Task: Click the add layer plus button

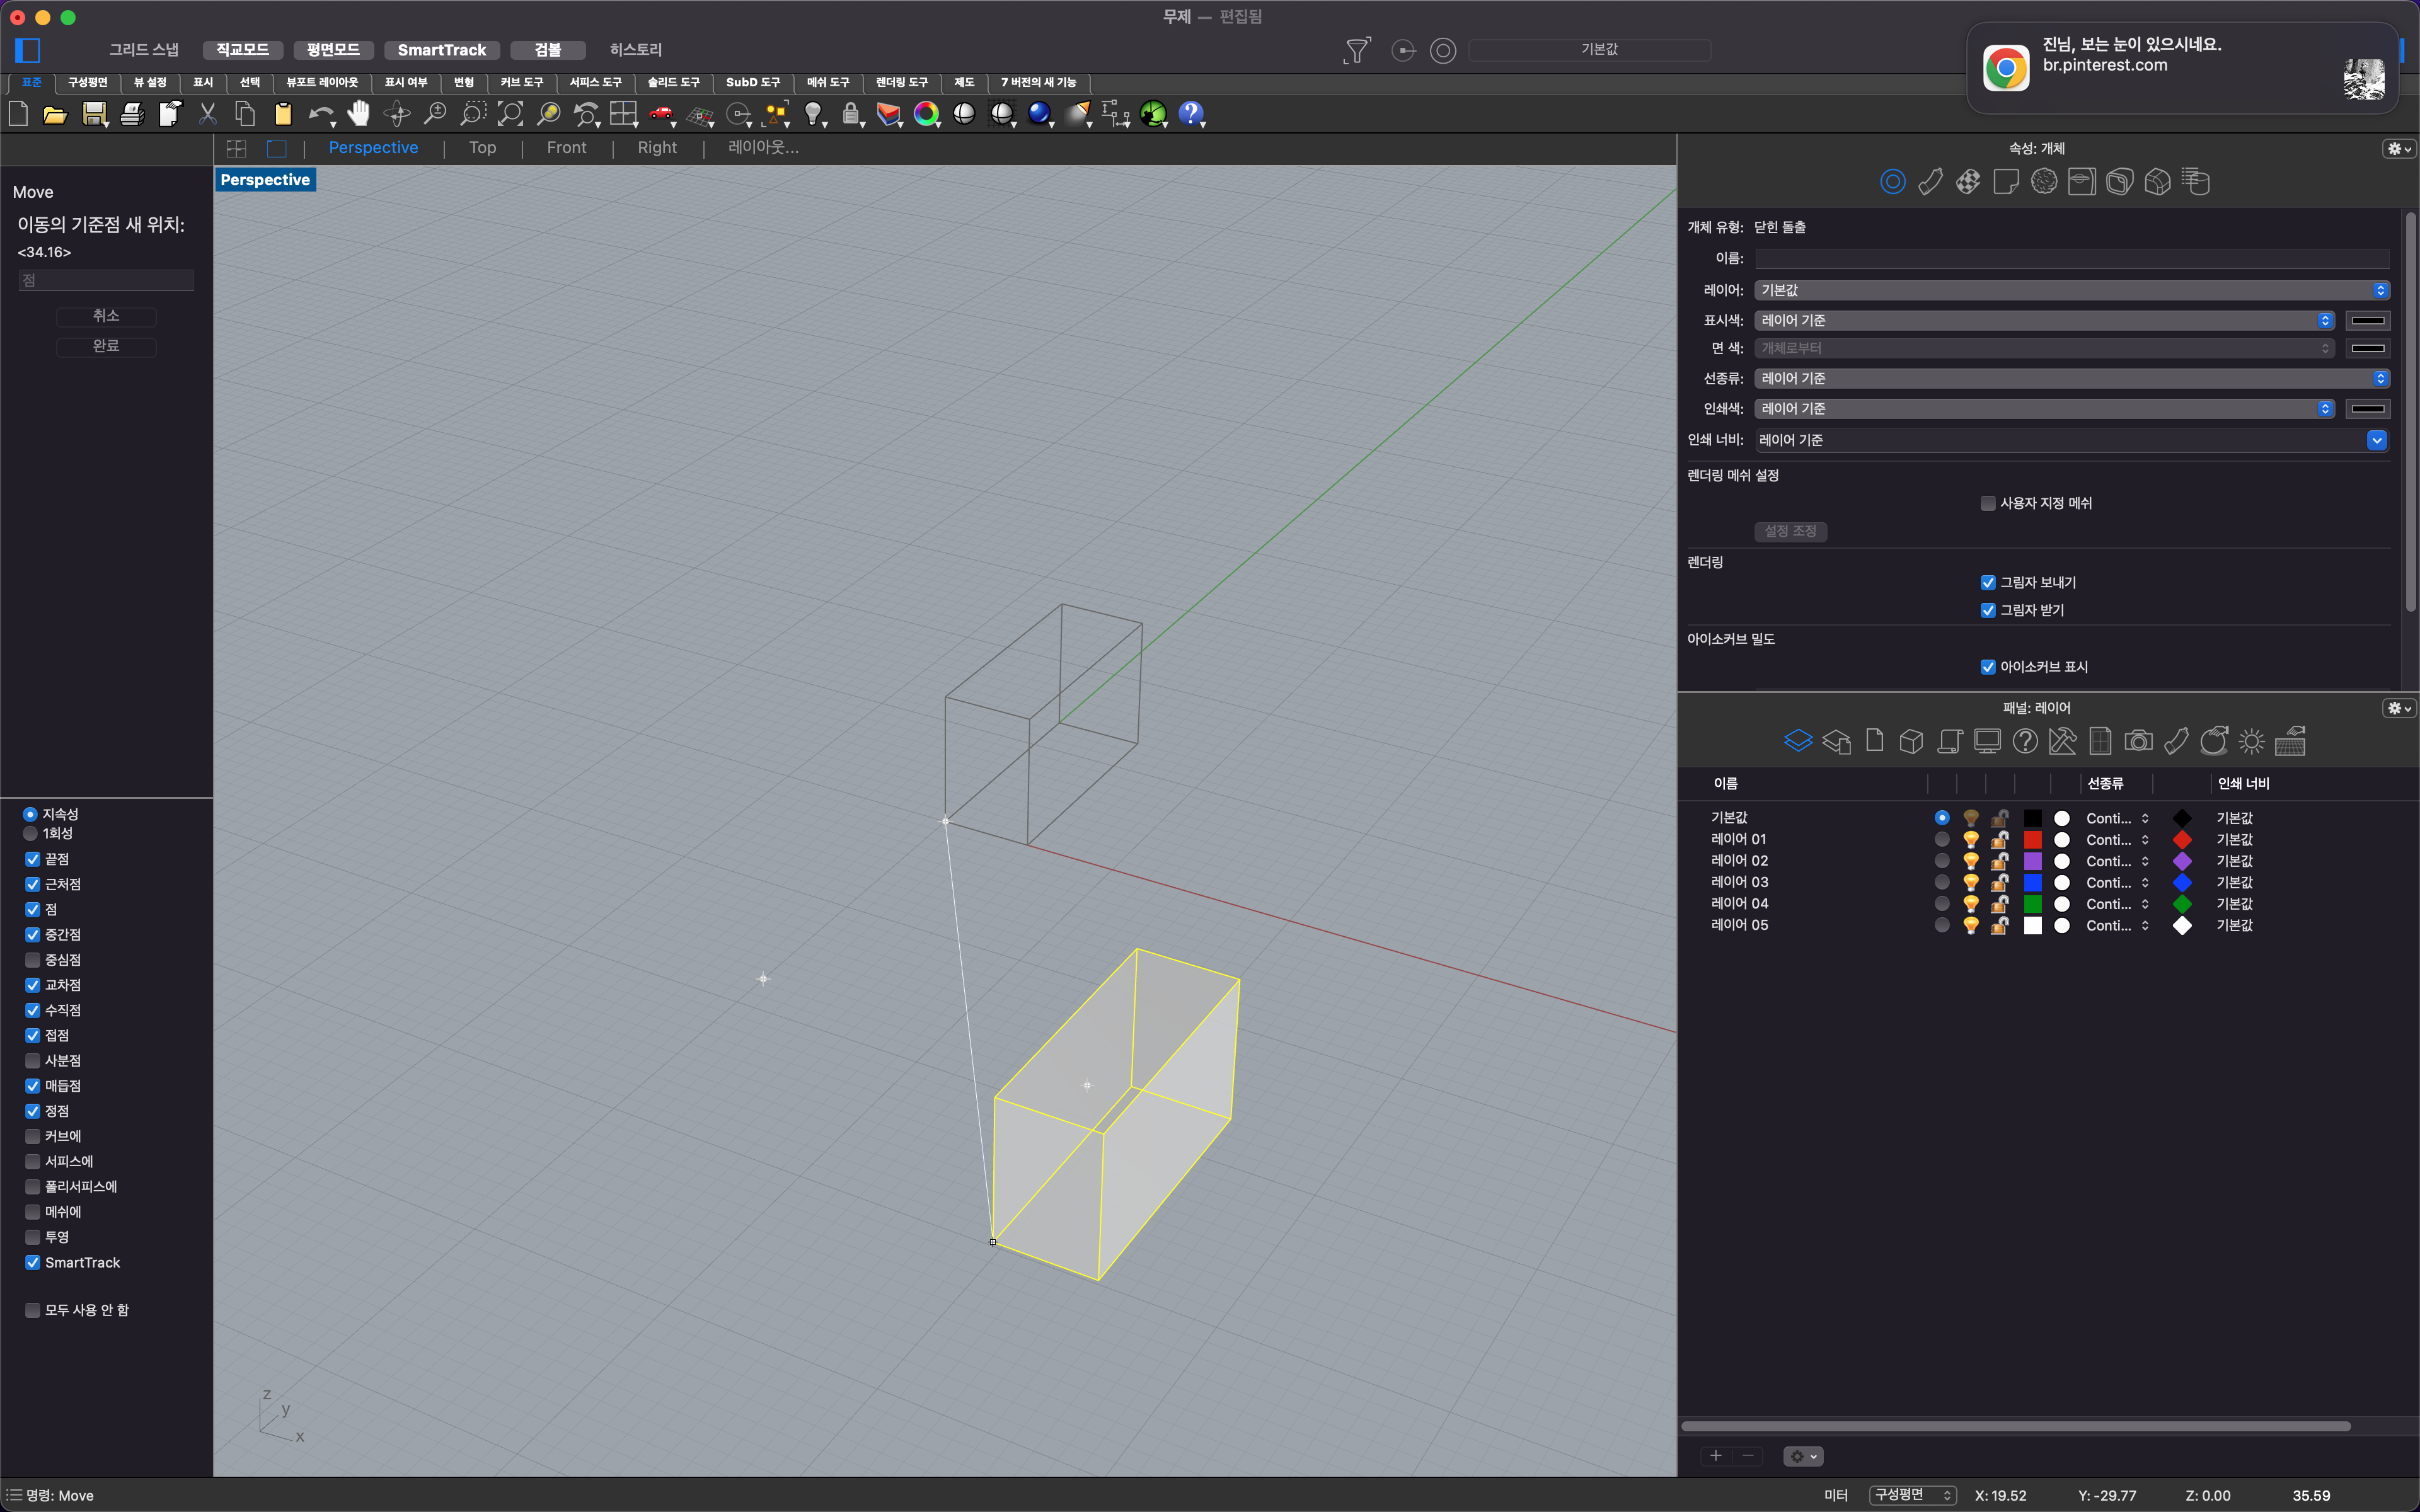Action: pos(1715,1456)
